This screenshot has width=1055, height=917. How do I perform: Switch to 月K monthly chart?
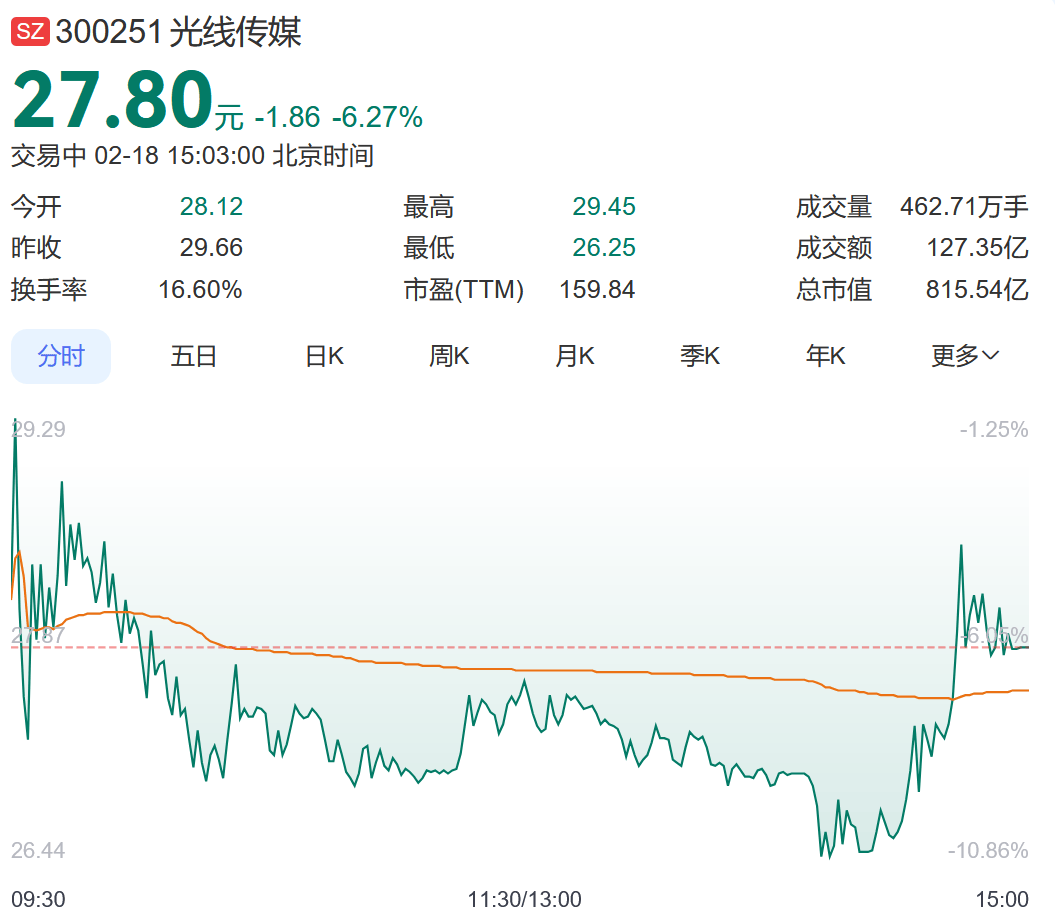(575, 356)
